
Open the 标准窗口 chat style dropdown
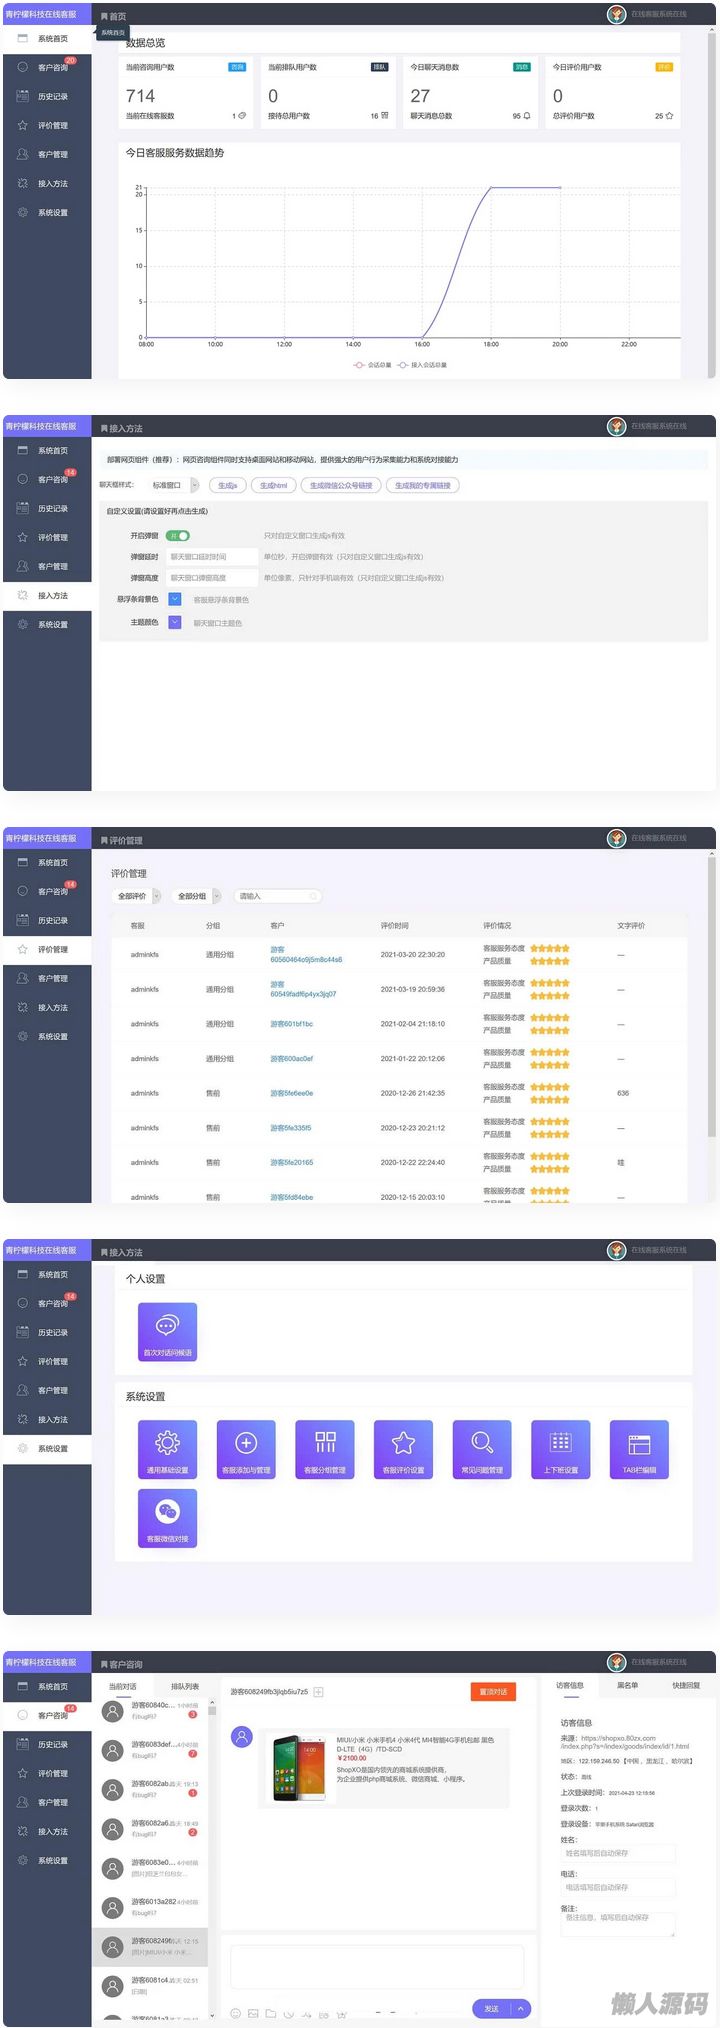(x=174, y=485)
